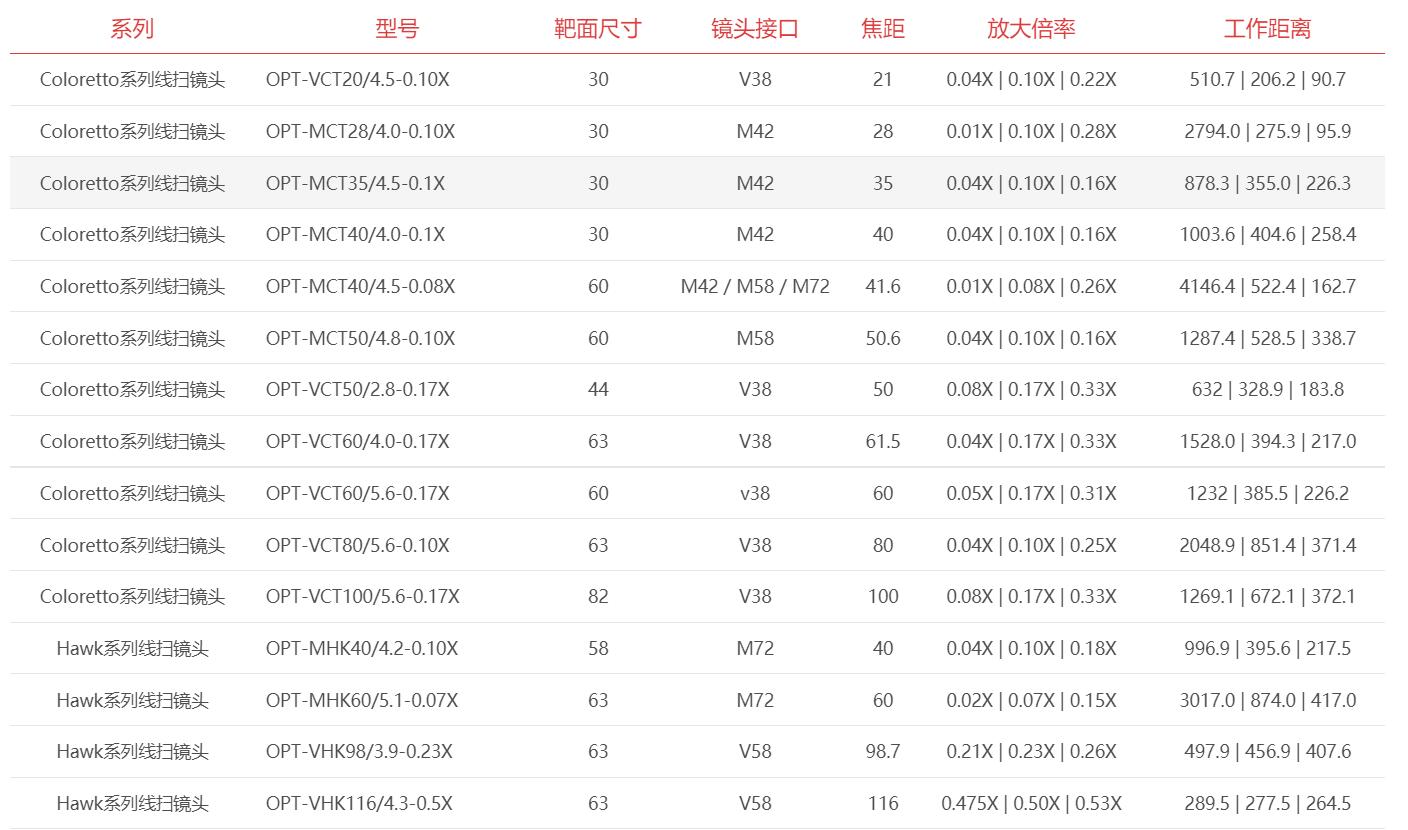
Task: Click the 型号 column header
Action: [x=397, y=29]
